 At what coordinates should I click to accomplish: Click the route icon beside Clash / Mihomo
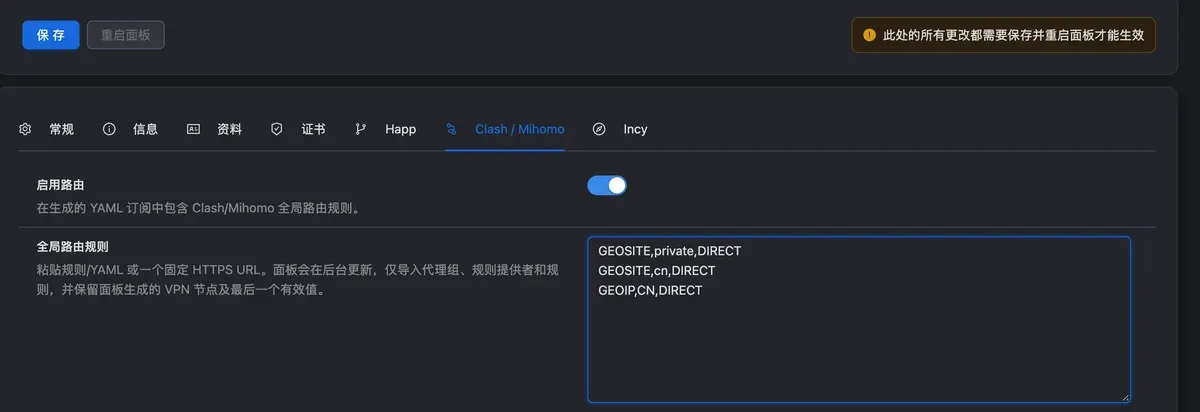pyautogui.click(x=452, y=129)
